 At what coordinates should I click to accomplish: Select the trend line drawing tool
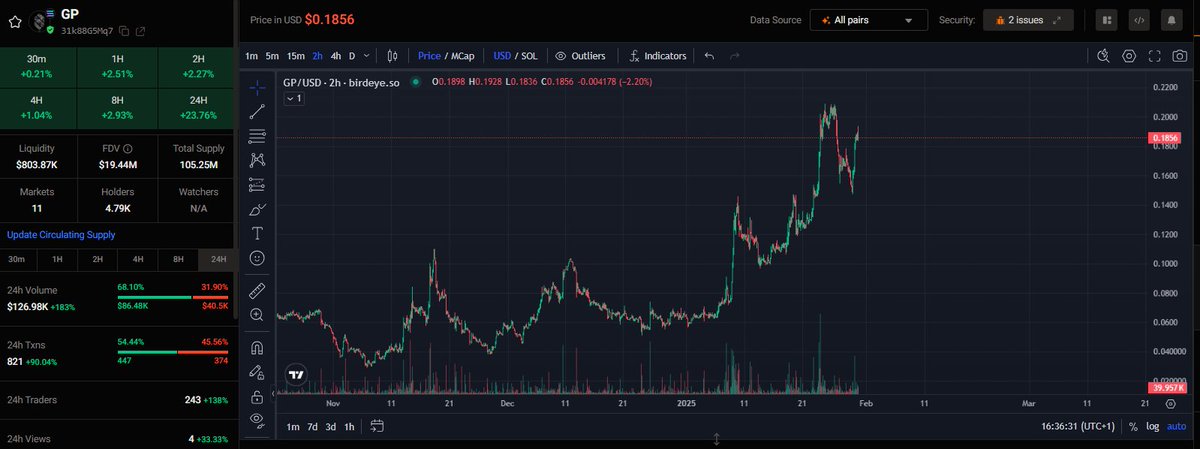coord(257,111)
